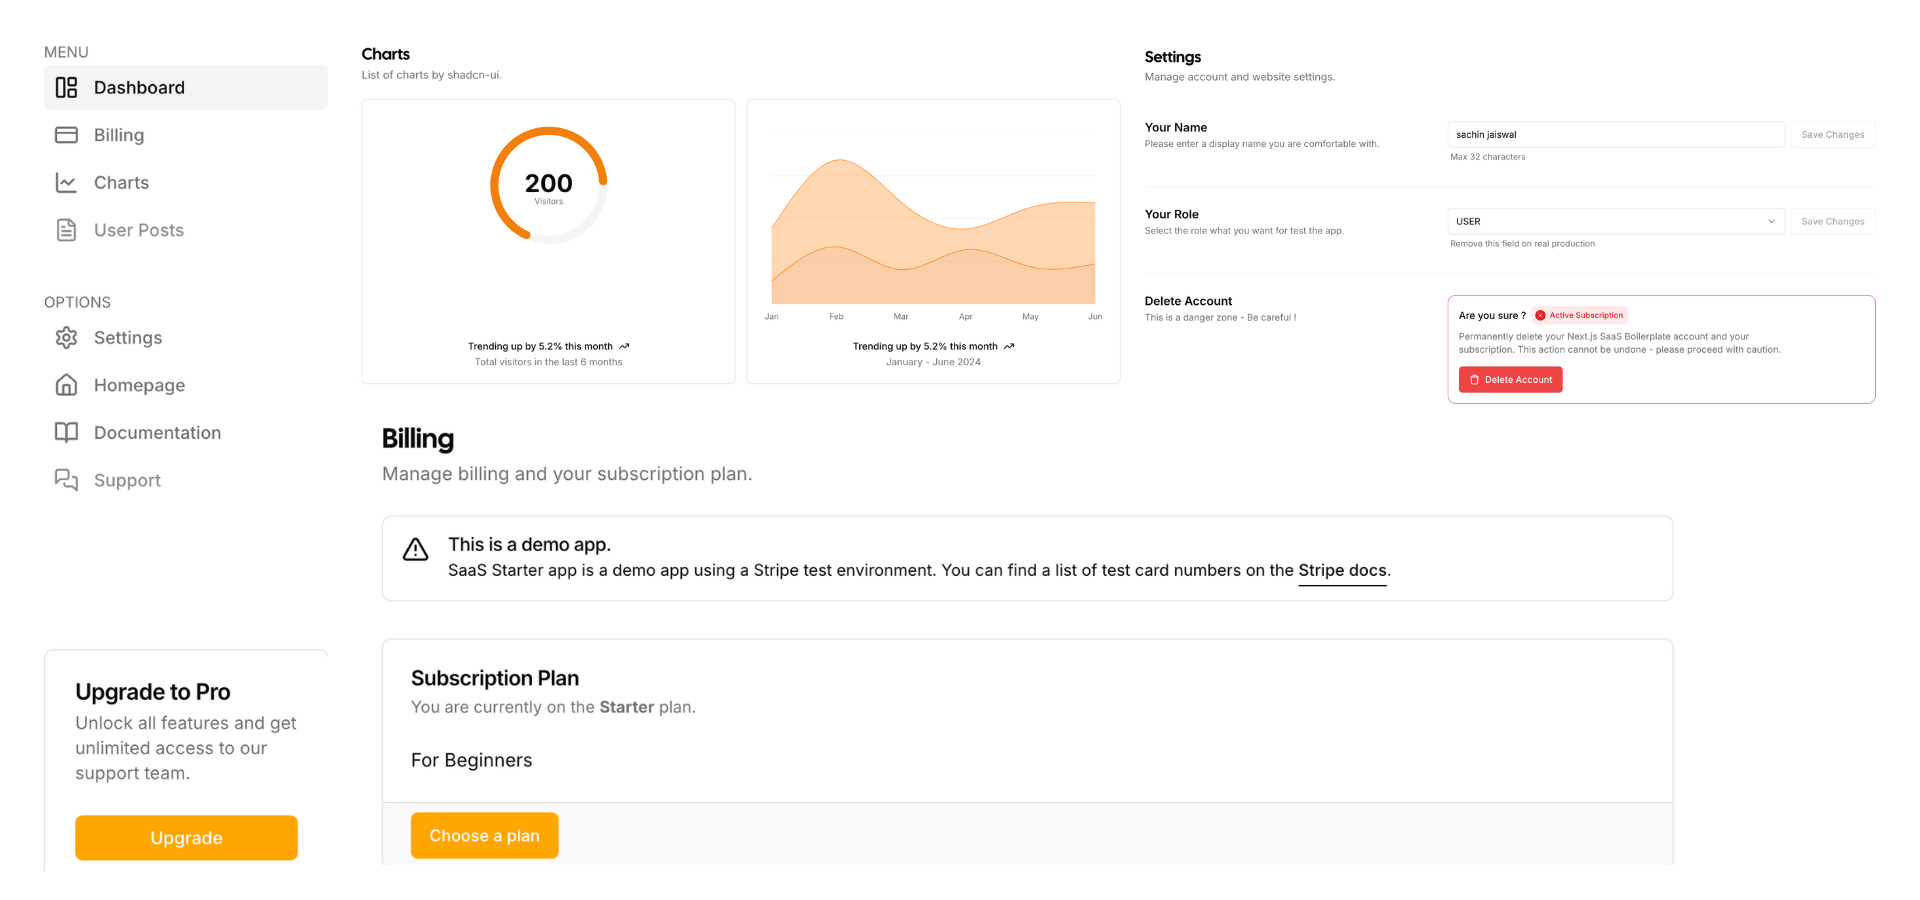
Task: Click the Billing credit card icon
Action: [x=66, y=135]
